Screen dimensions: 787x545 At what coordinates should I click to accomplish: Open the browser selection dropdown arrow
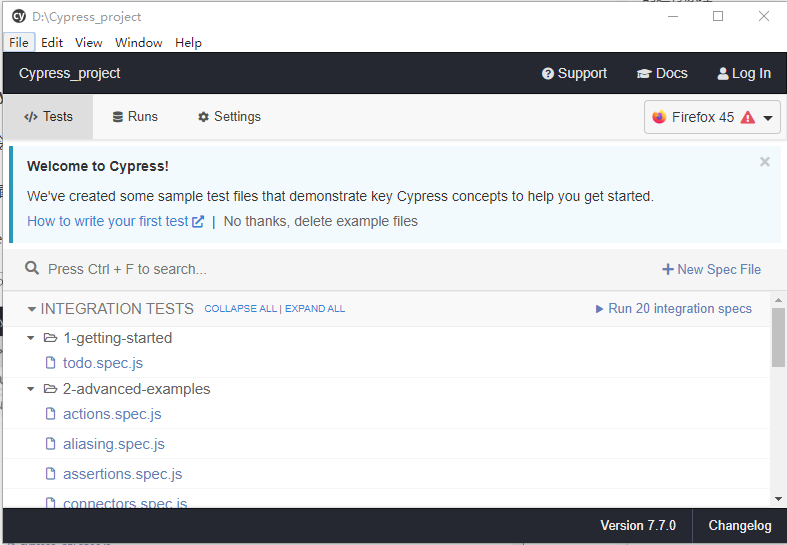[769, 118]
